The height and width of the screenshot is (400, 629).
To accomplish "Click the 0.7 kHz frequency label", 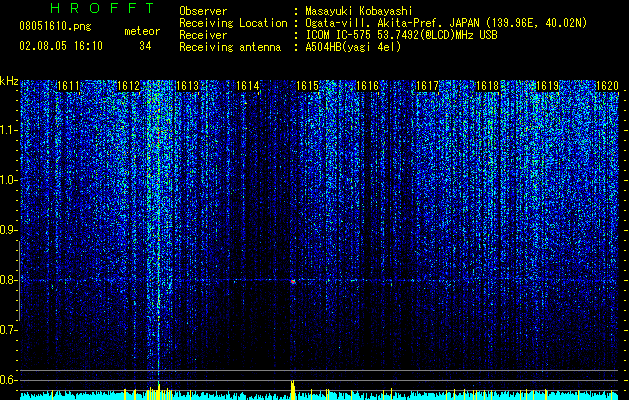I will tap(9, 330).
